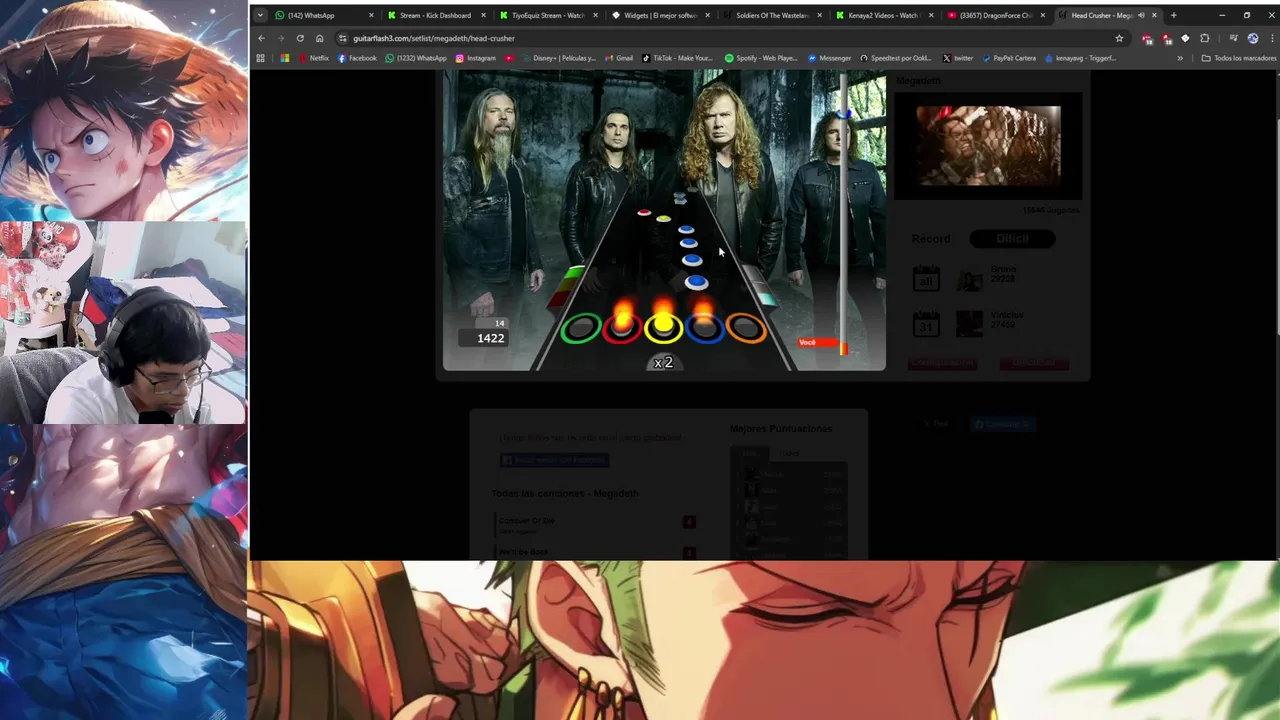Open the browser profile avatar
The height and width of the screenshot is (720, 1280).
[1253, 38]
